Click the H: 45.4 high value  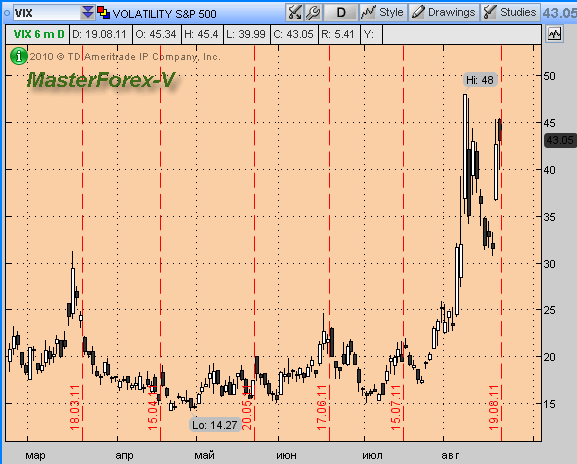(x=202, y=35)
